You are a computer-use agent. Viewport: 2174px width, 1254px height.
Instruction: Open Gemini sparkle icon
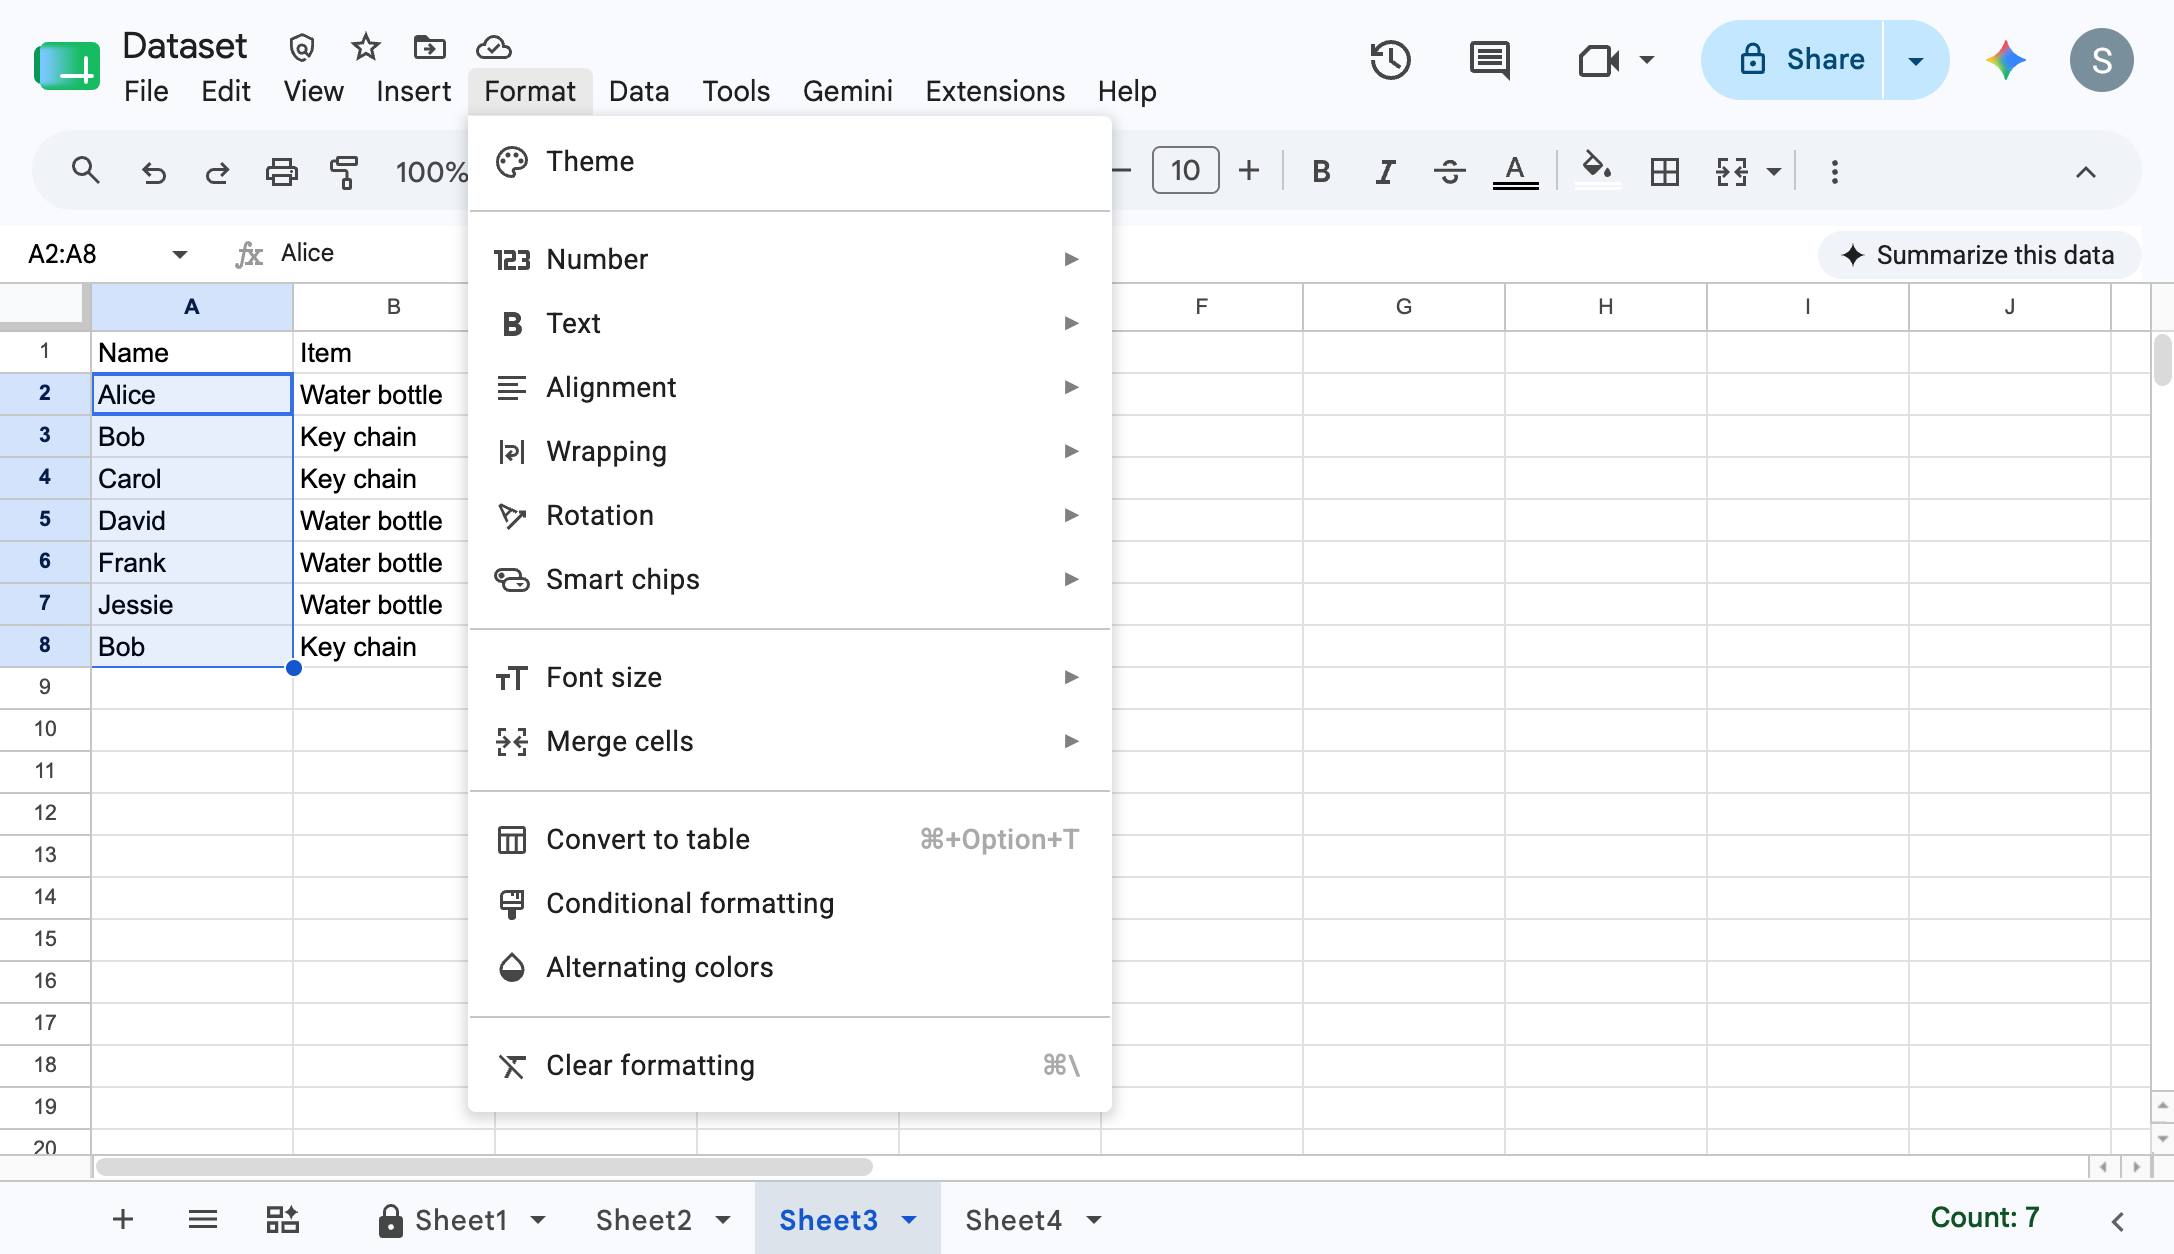tap(2005, 60)
